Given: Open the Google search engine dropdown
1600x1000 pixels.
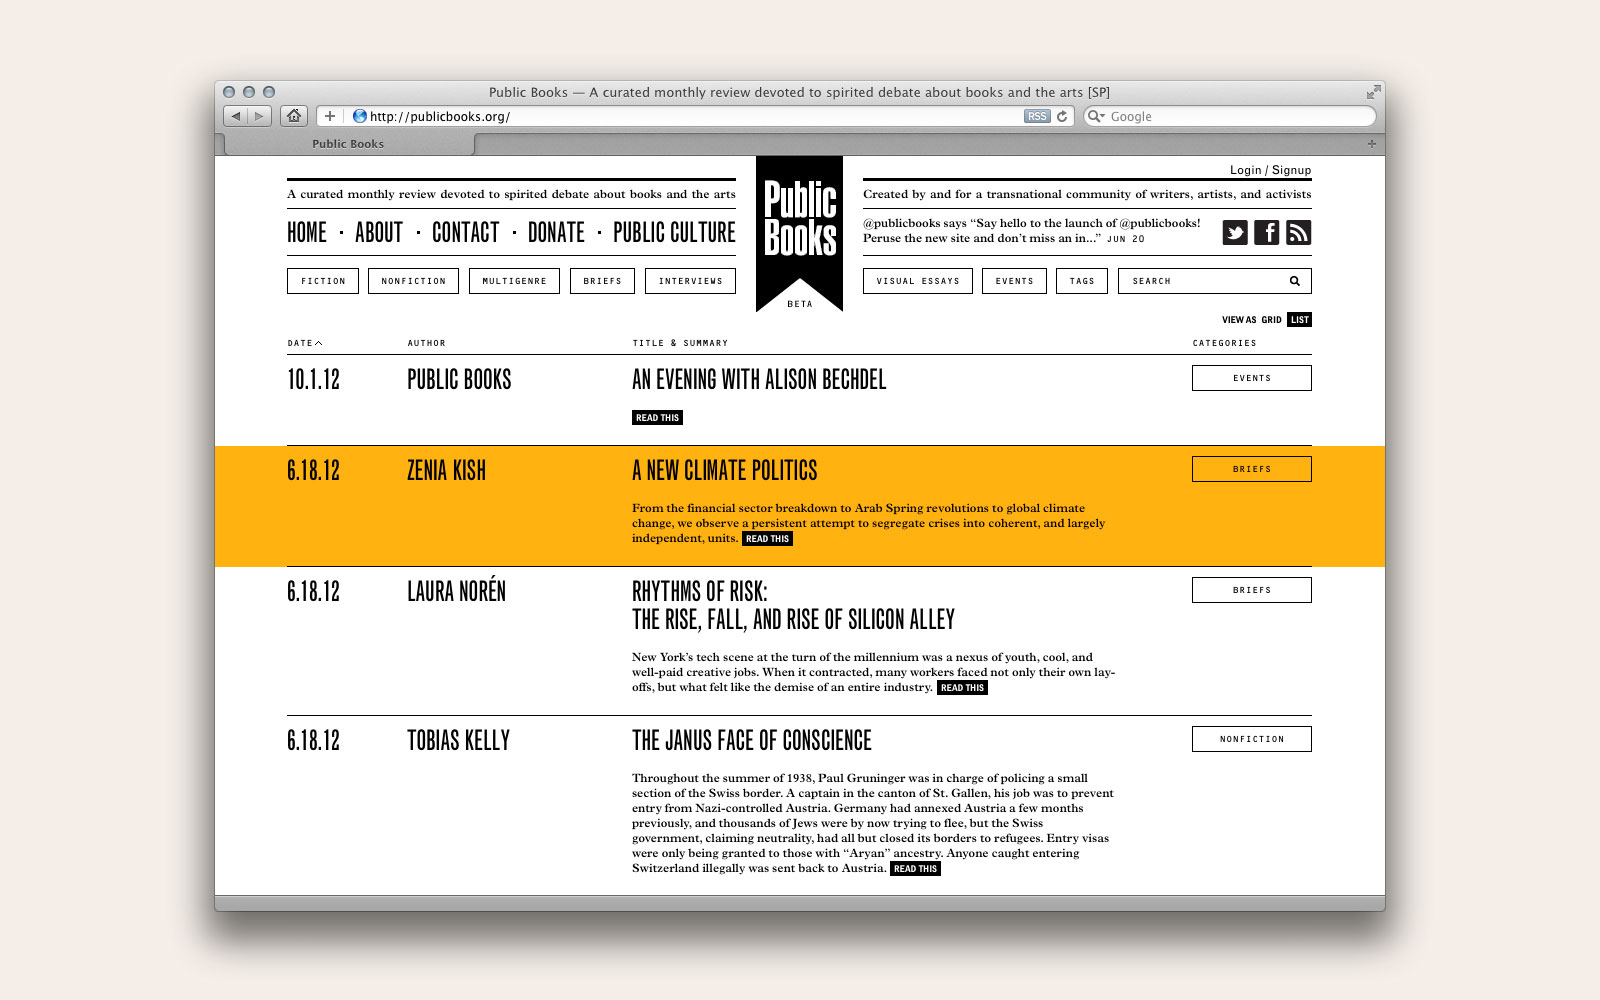Looking at the screenshot, I should click(1097, 116).
